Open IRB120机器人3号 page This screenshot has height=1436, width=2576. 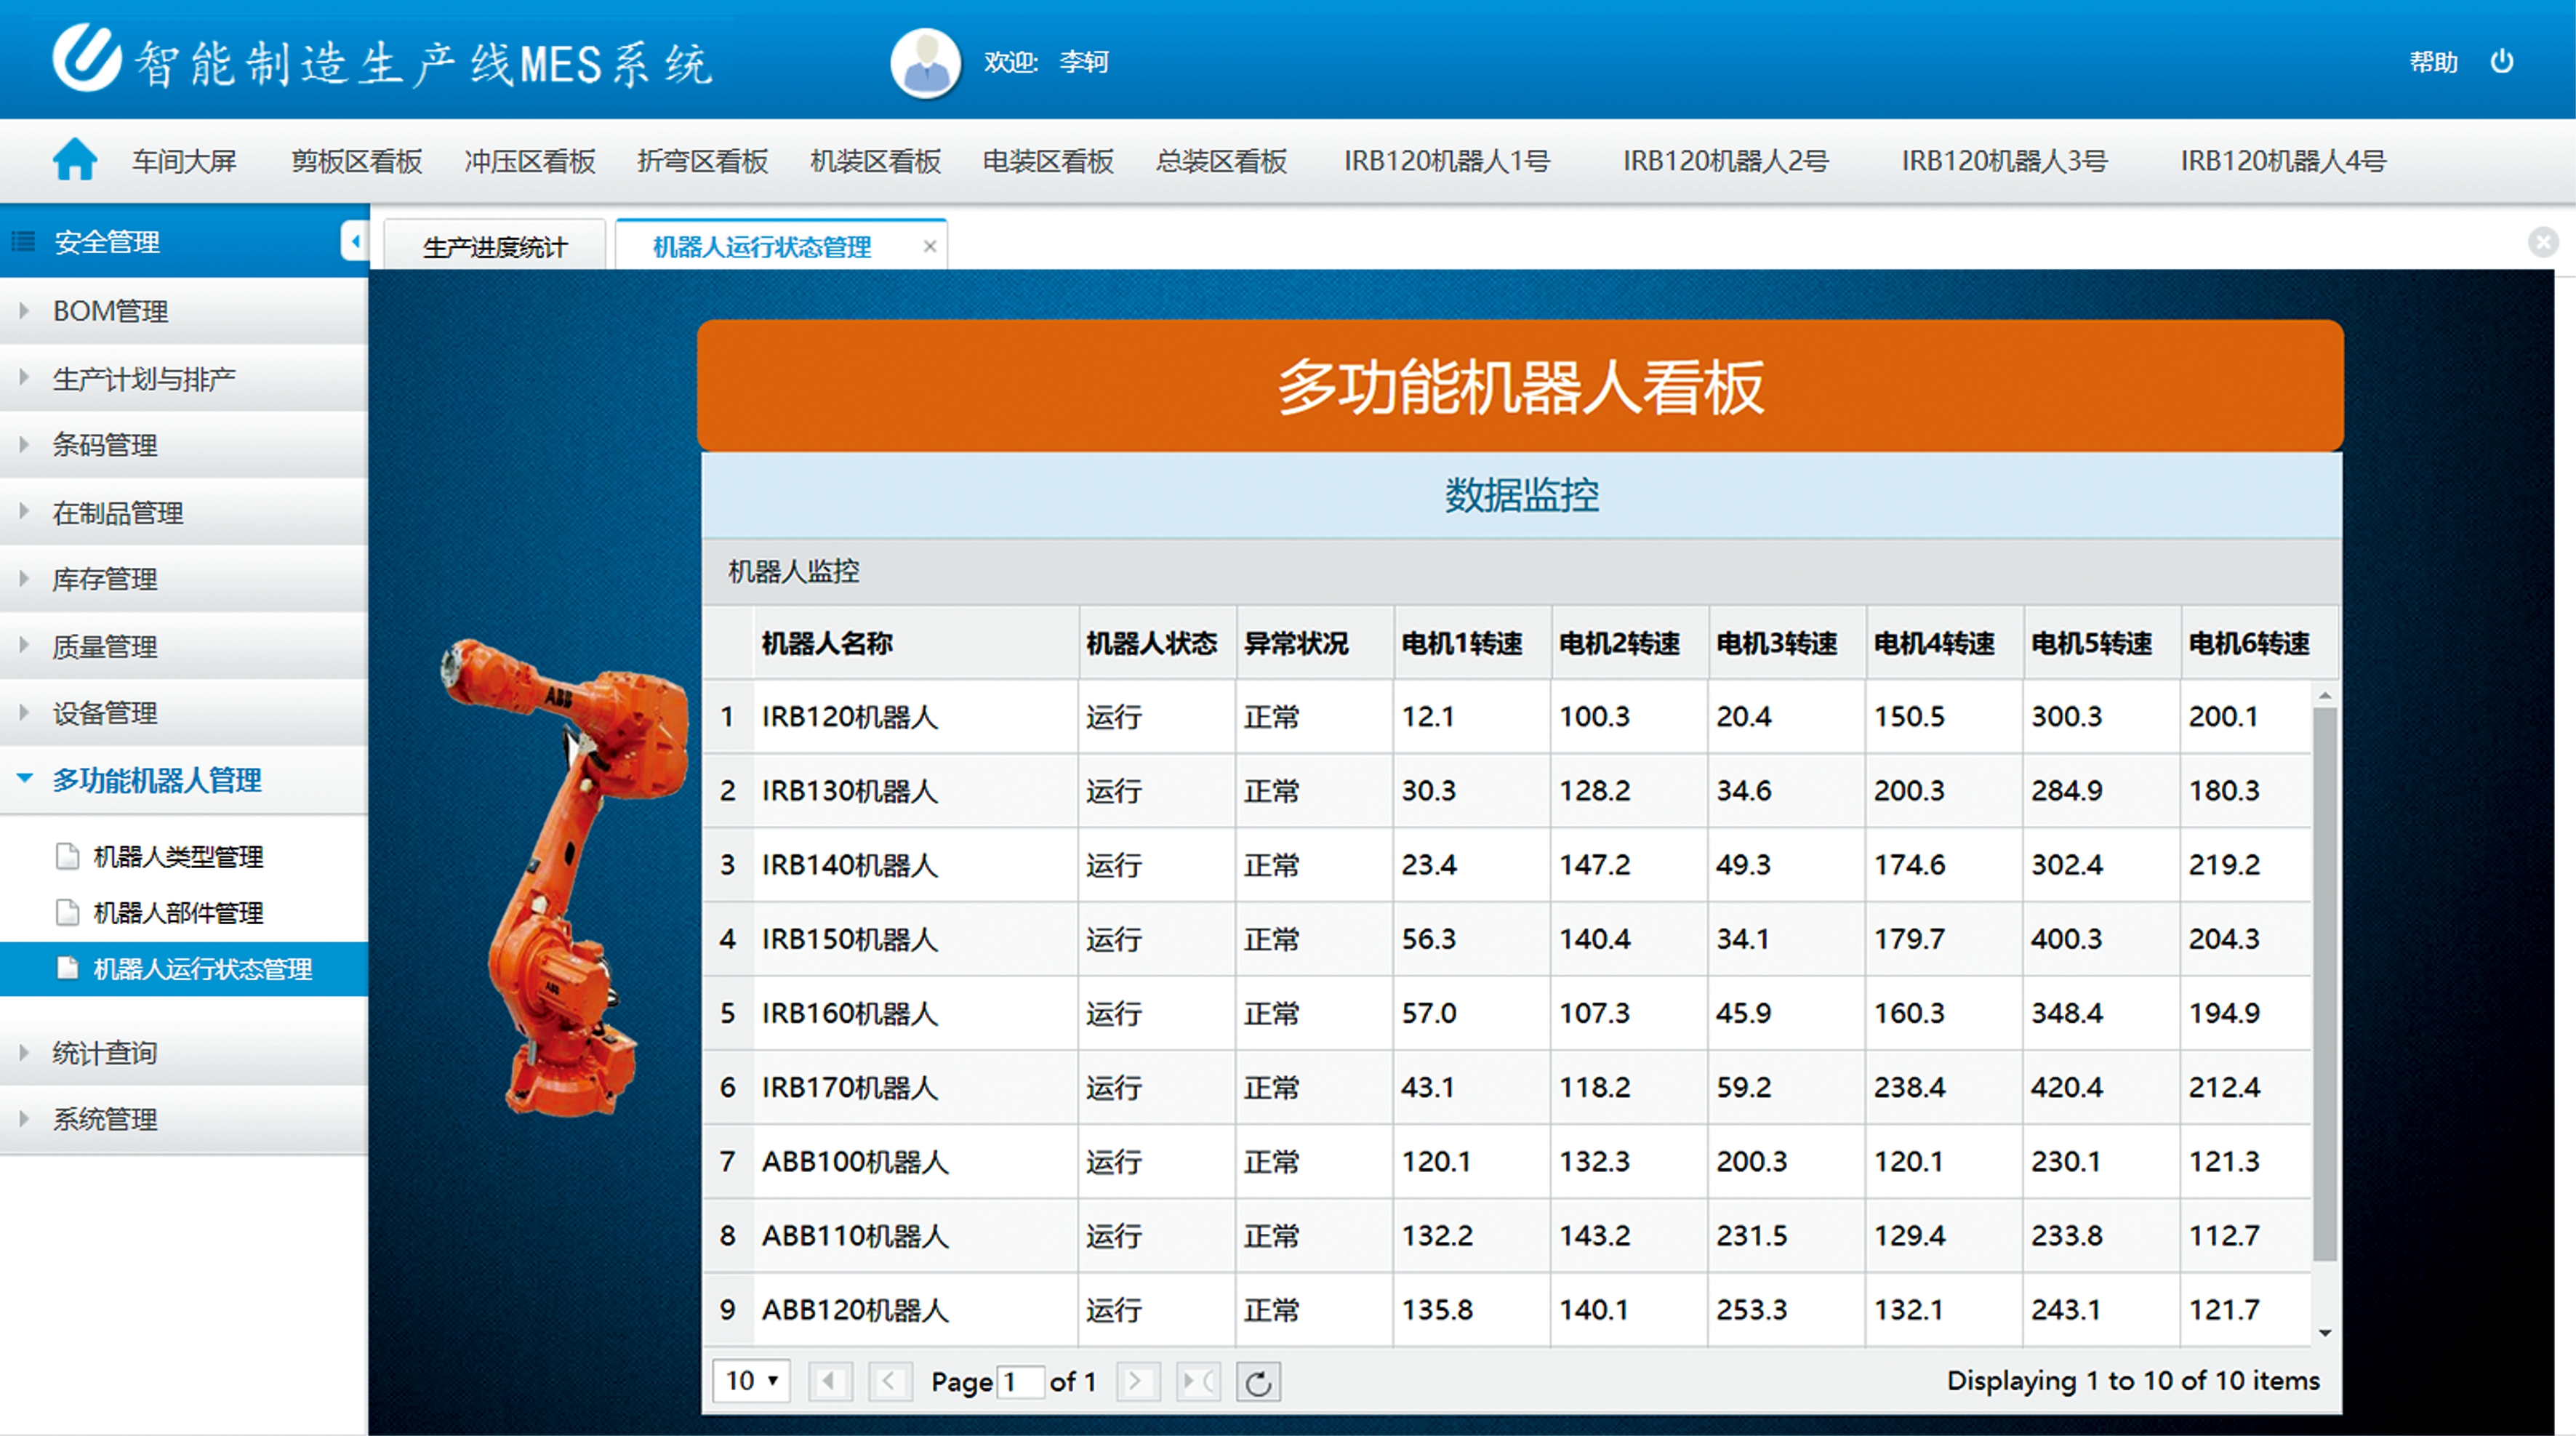tap(2005, 161)
